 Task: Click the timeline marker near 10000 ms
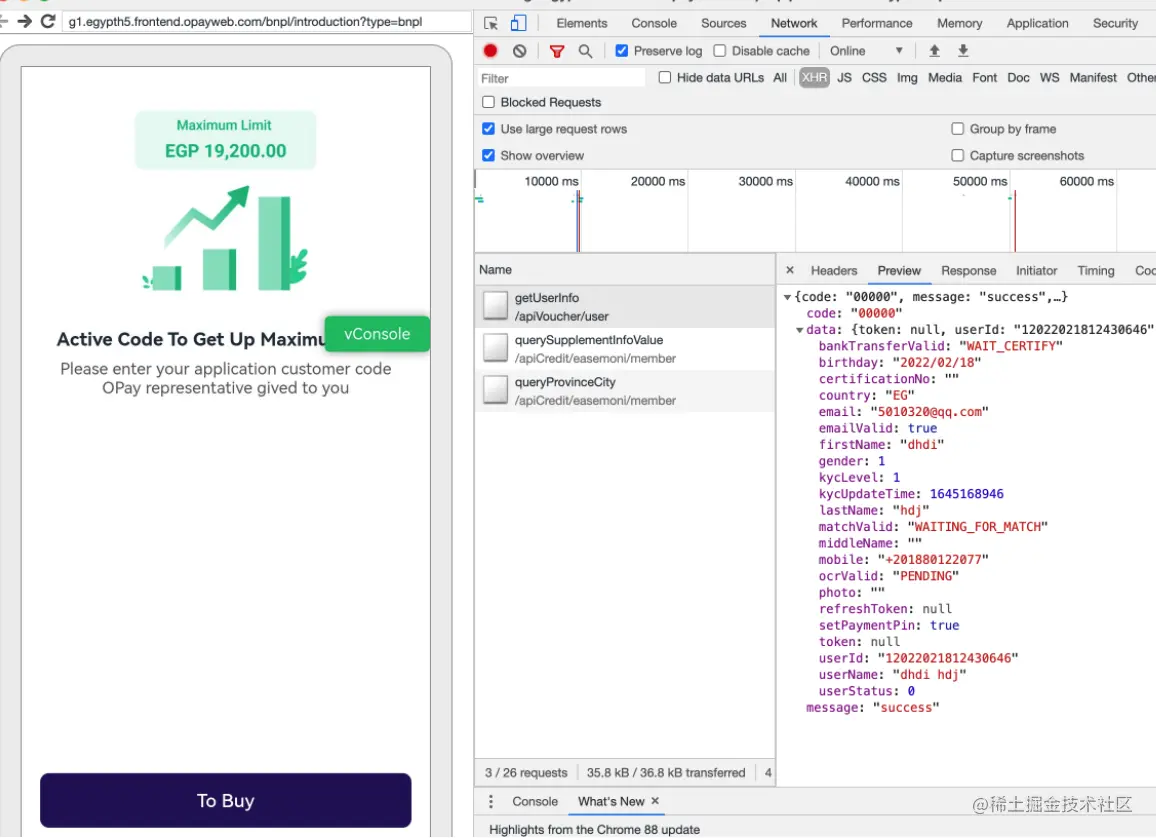coord(579,221)
